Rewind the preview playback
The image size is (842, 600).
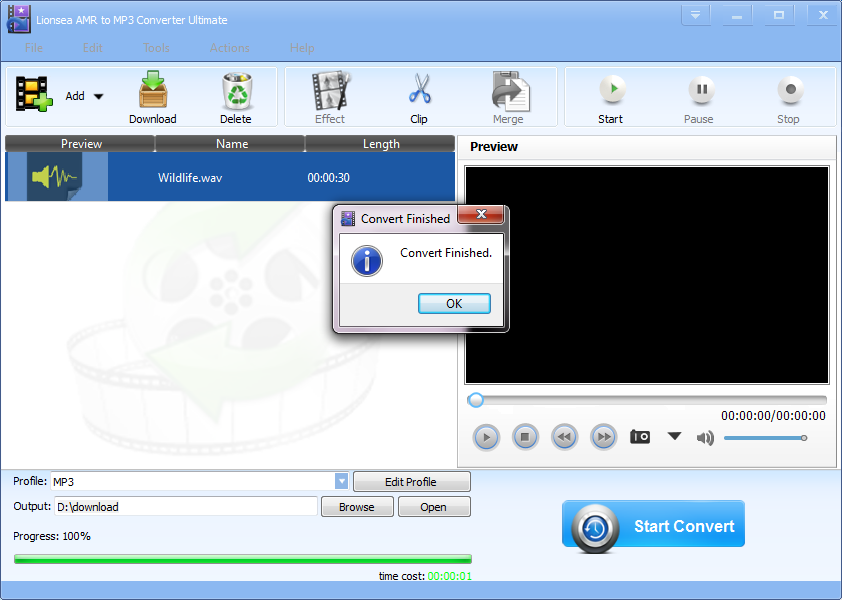(564, 437)
